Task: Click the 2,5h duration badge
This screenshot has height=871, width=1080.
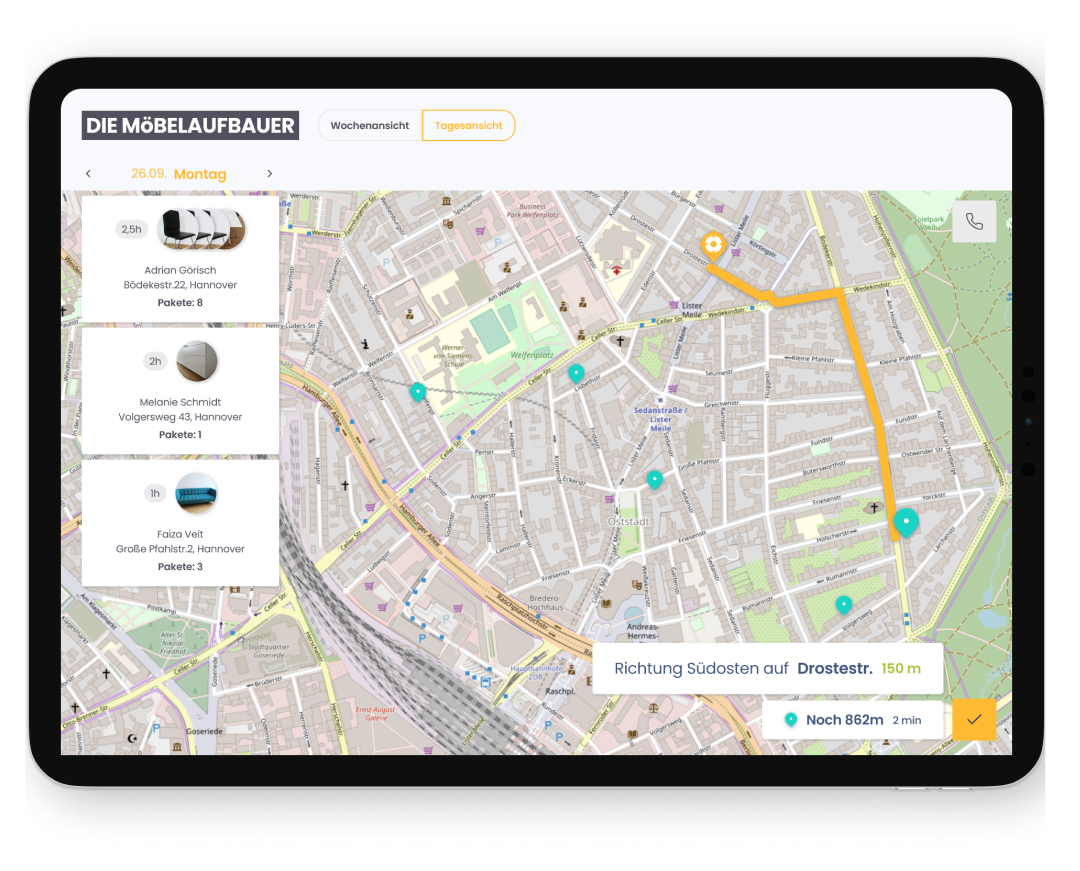Action: [132, 229]
